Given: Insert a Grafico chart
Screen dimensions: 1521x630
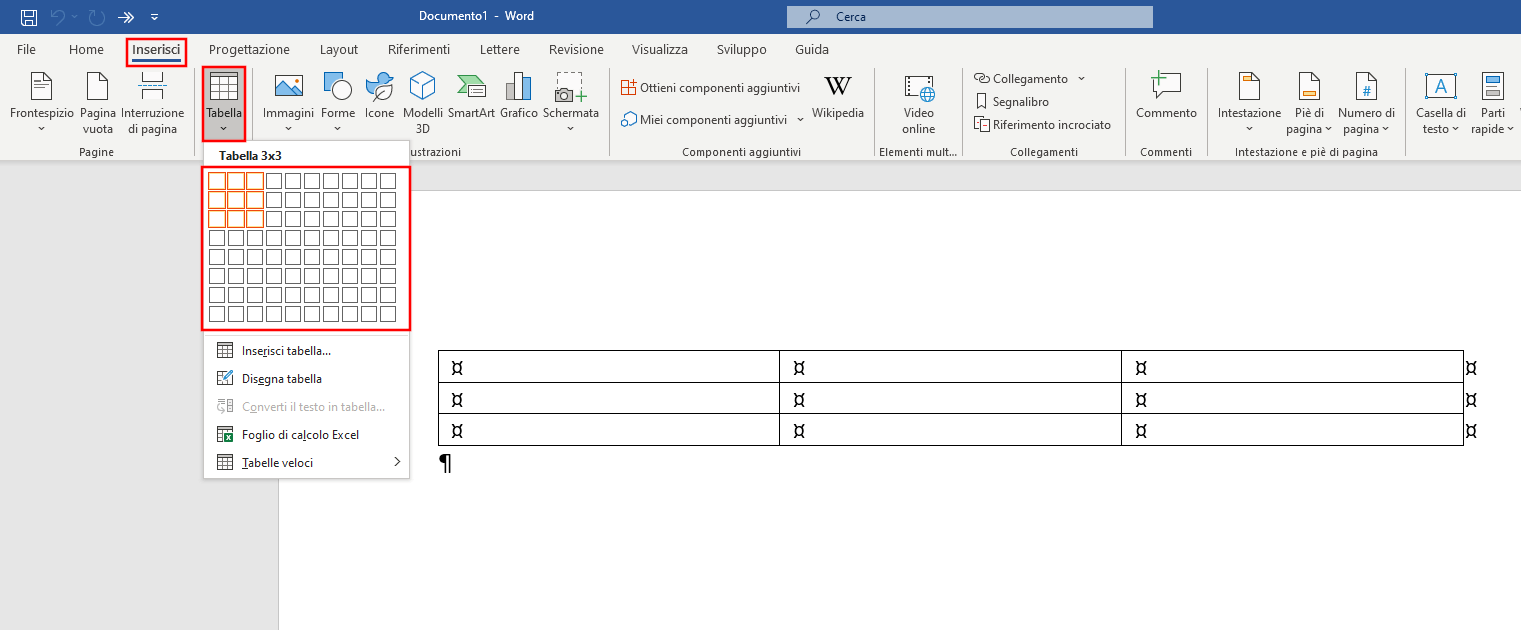Looking at the screenshot, I should 519,98.
